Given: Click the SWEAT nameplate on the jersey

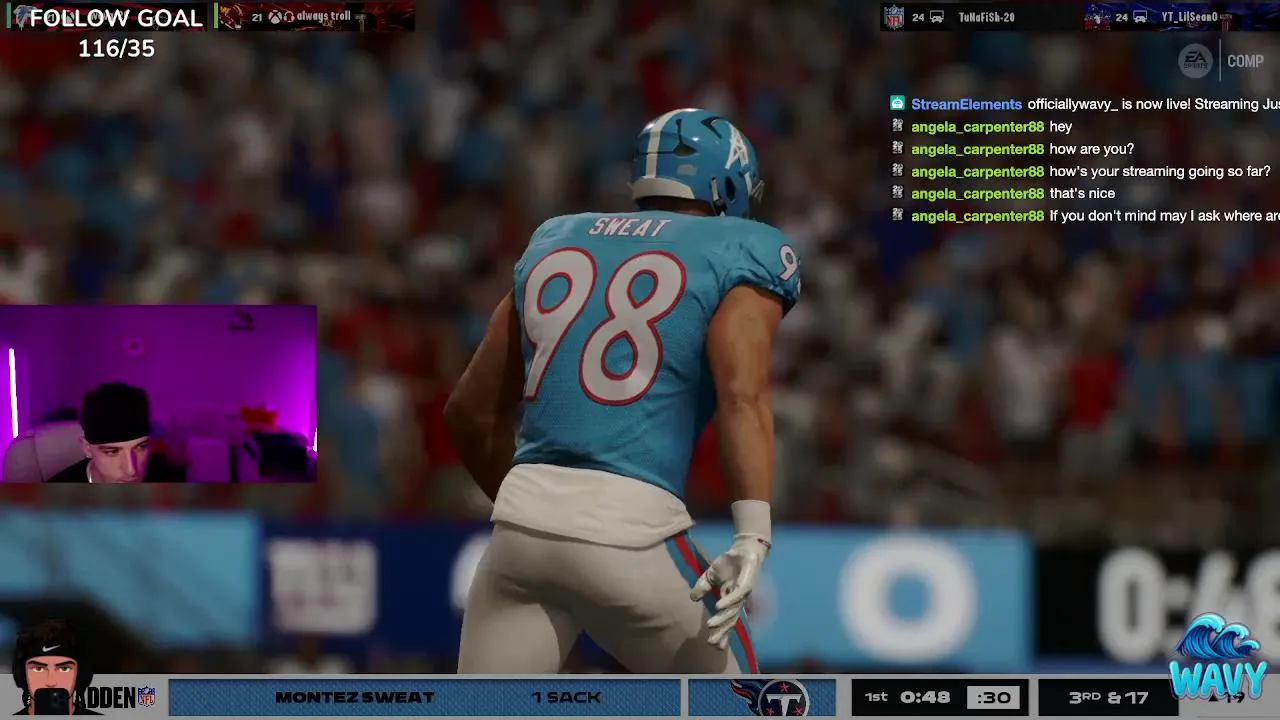Looking at the screenshot, I should [629, 228].
